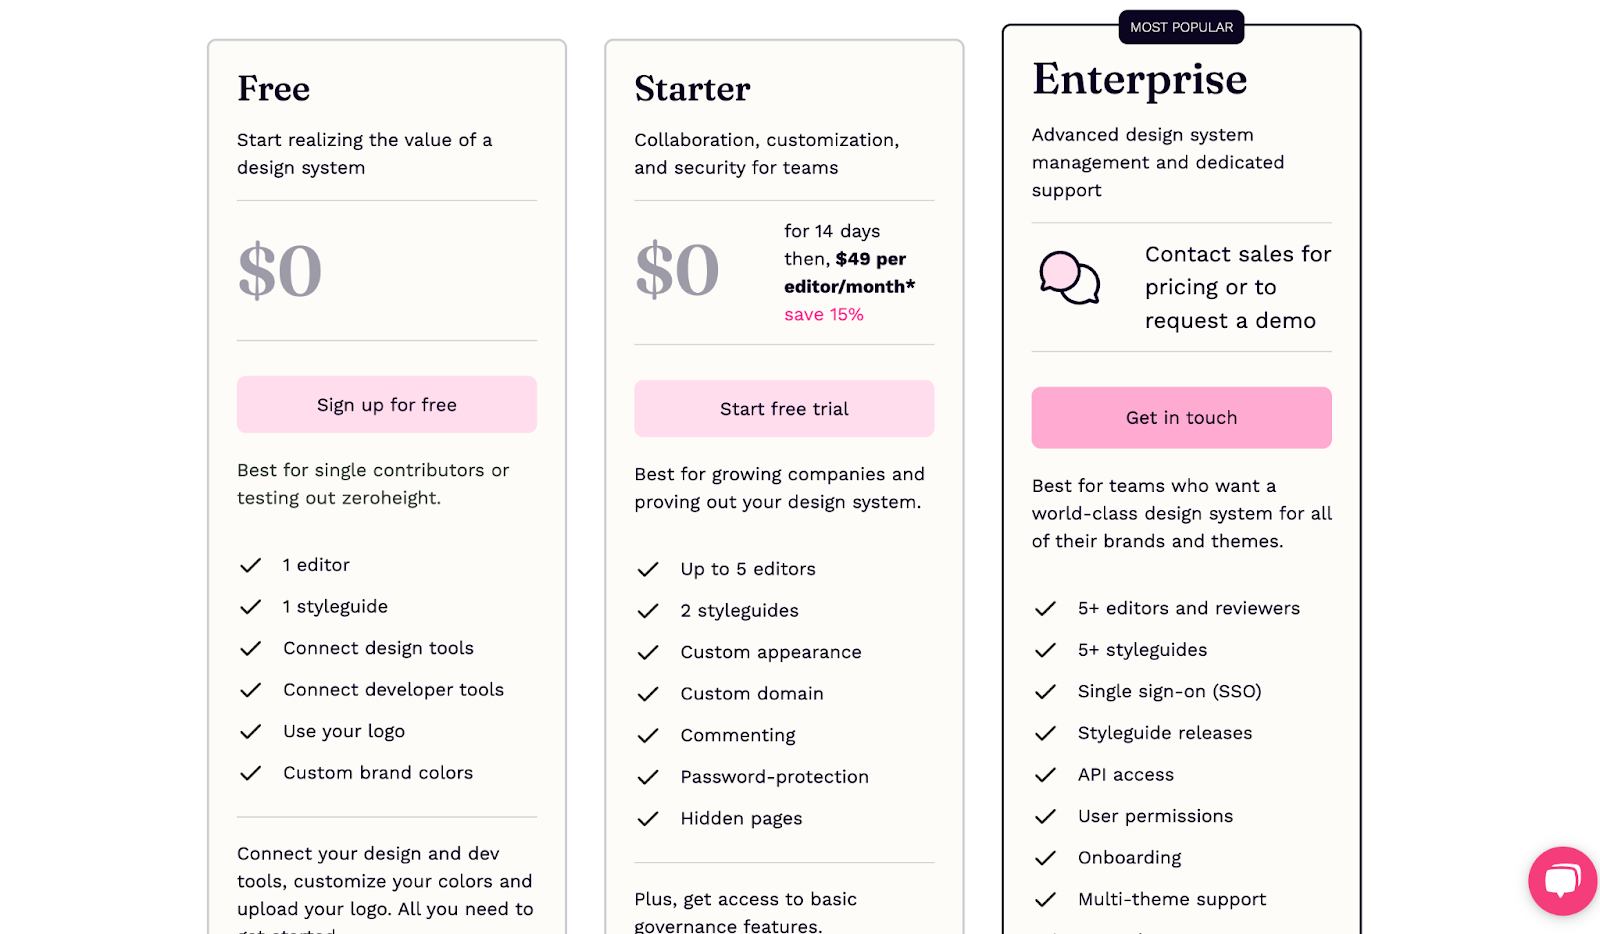
Task: Click the 'Sign up for free' button
Action: pyautogui.click(x=386, y=404)
